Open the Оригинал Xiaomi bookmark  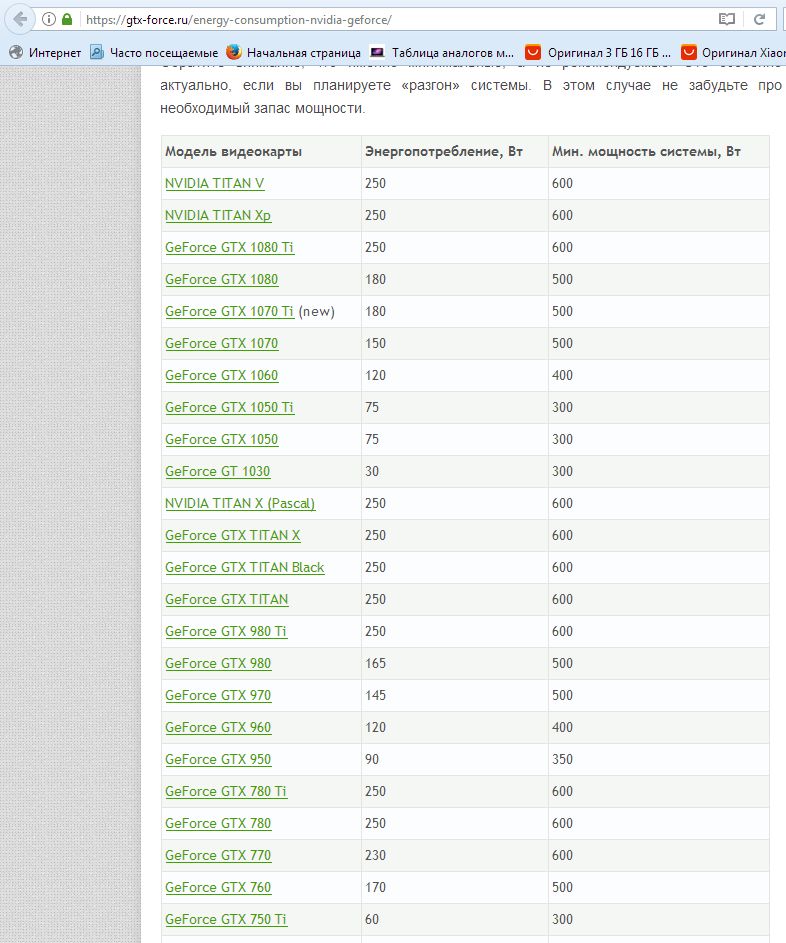(x=733, y=52)
